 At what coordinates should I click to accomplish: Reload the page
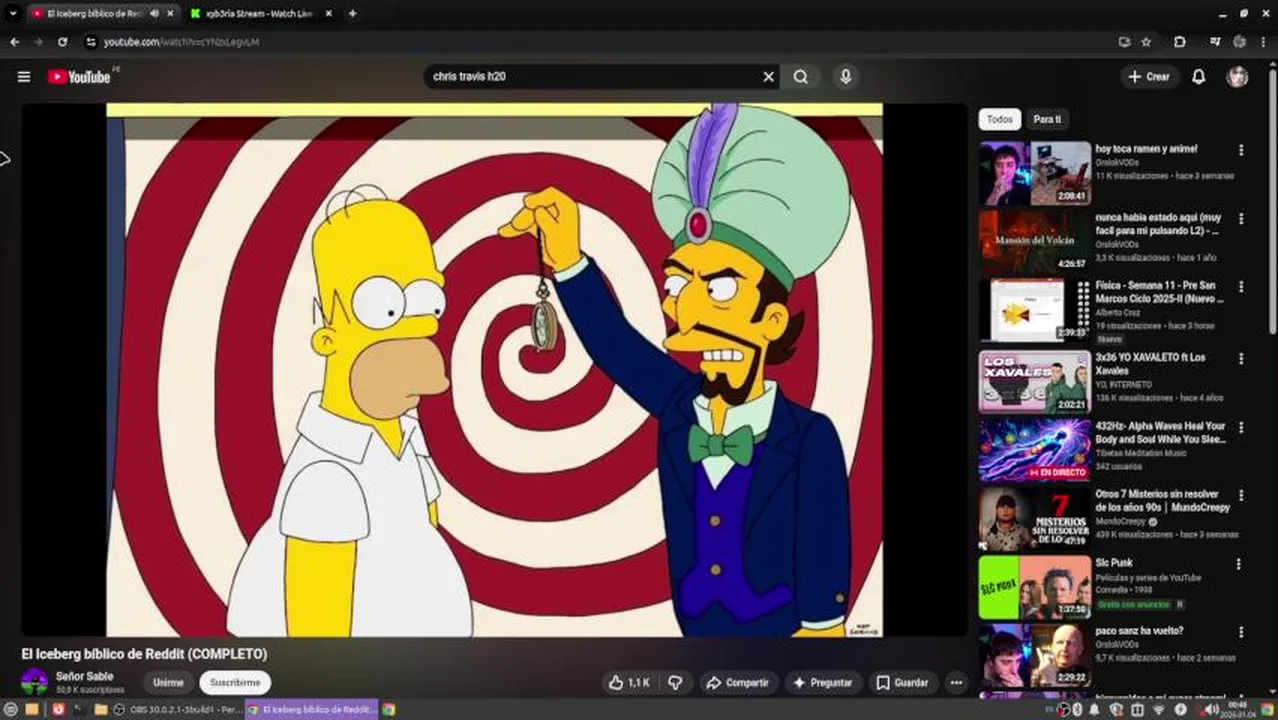pos(62,42)
